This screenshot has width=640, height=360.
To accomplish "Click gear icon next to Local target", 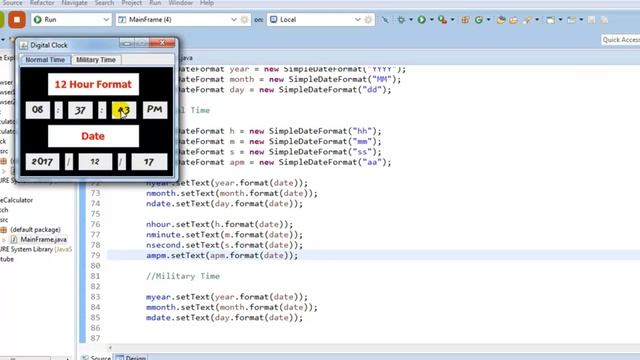I will pos(368,20).
